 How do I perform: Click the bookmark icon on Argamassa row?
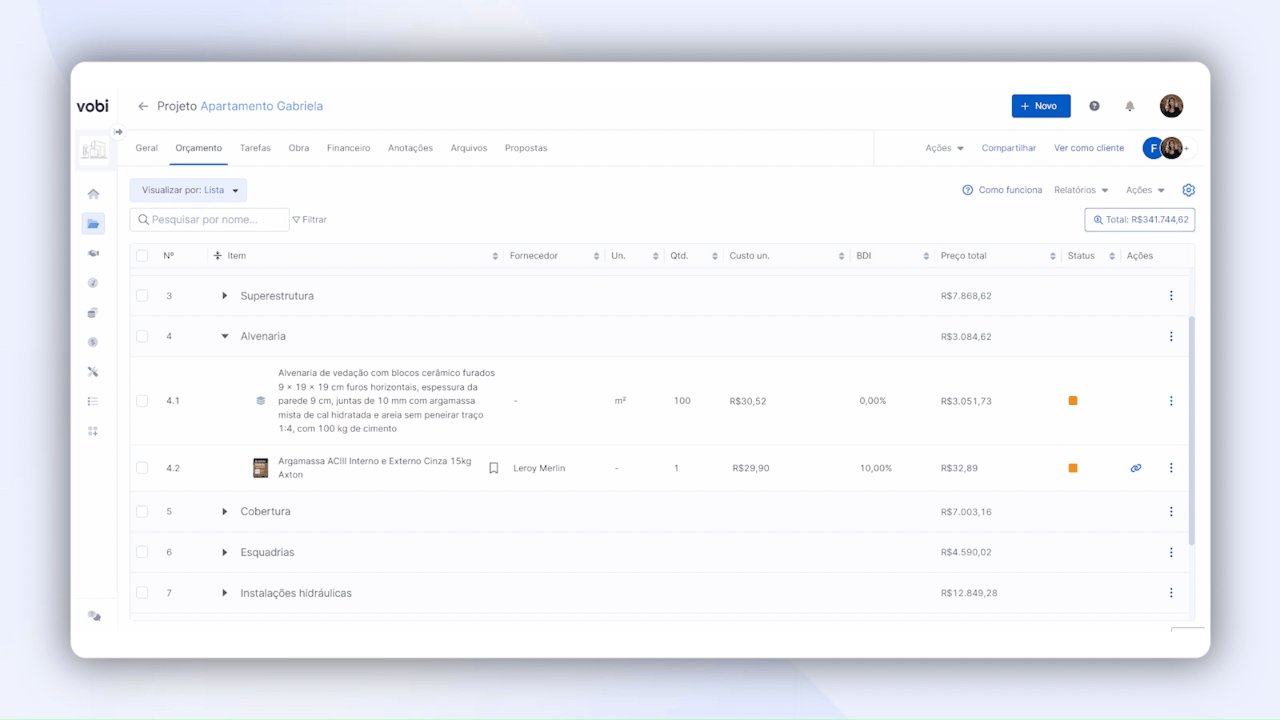click(x=493, y=468)
